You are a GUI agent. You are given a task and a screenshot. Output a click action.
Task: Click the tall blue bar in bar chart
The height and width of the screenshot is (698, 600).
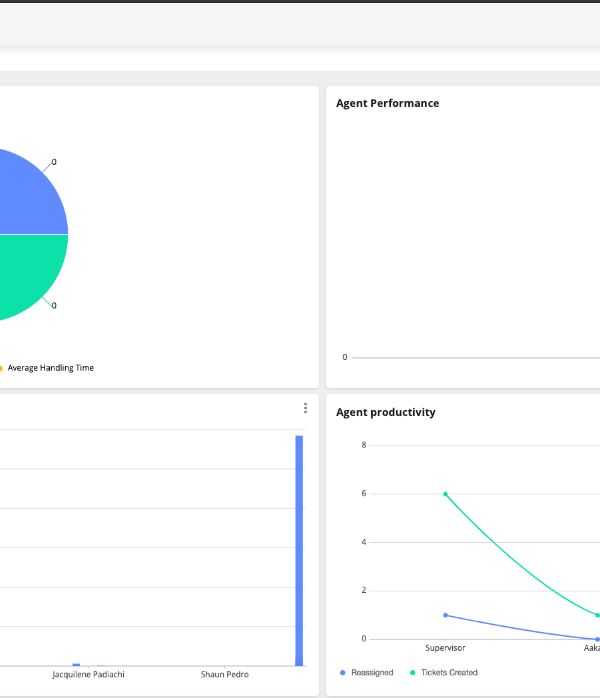tap(299, 551)
